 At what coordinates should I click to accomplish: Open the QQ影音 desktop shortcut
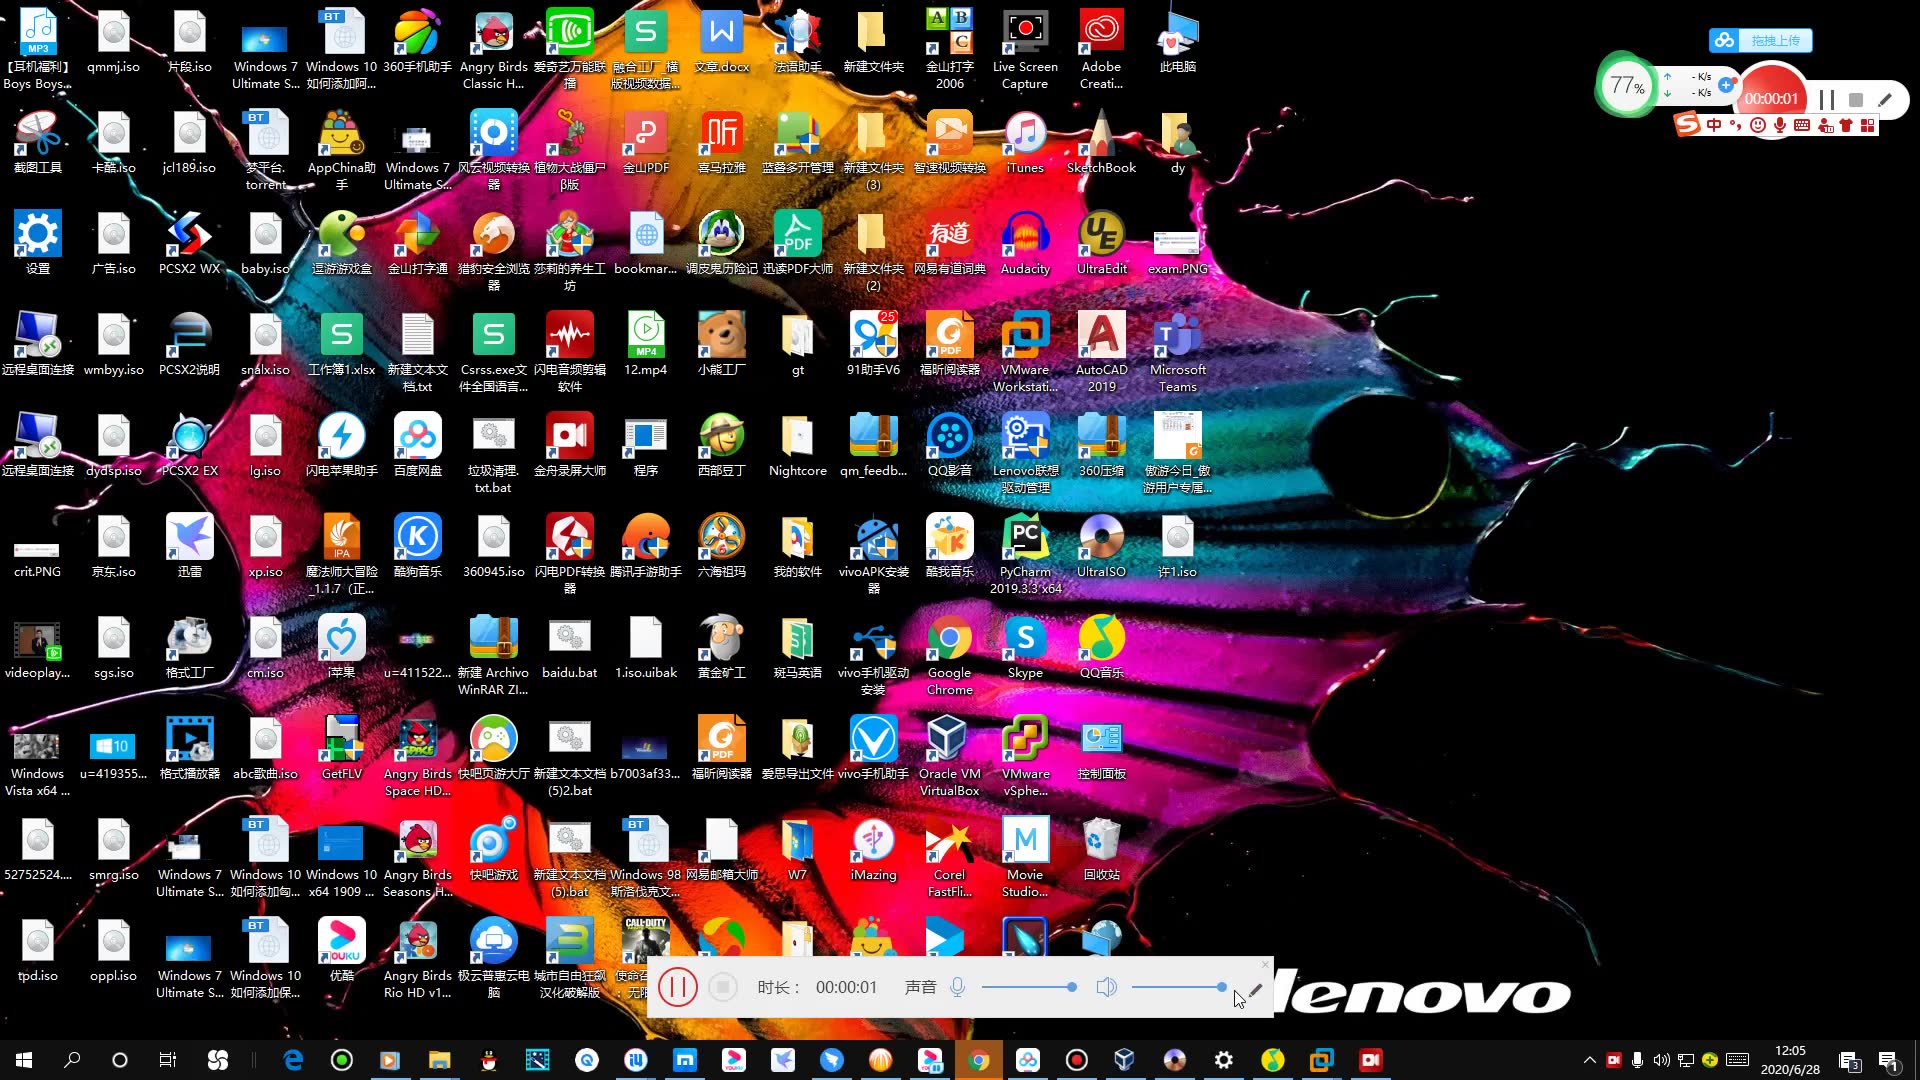pos(949,446)
